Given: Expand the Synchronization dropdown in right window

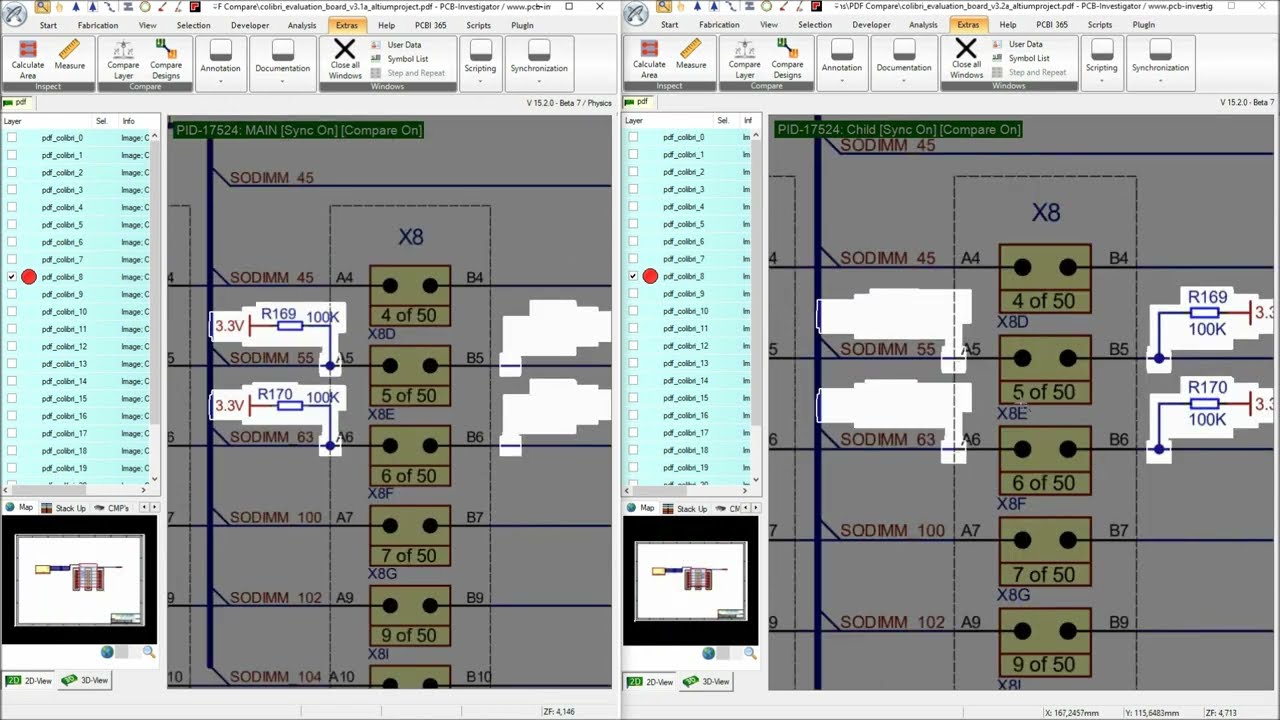Looking at the screenshot, I should coord(1160,61).
